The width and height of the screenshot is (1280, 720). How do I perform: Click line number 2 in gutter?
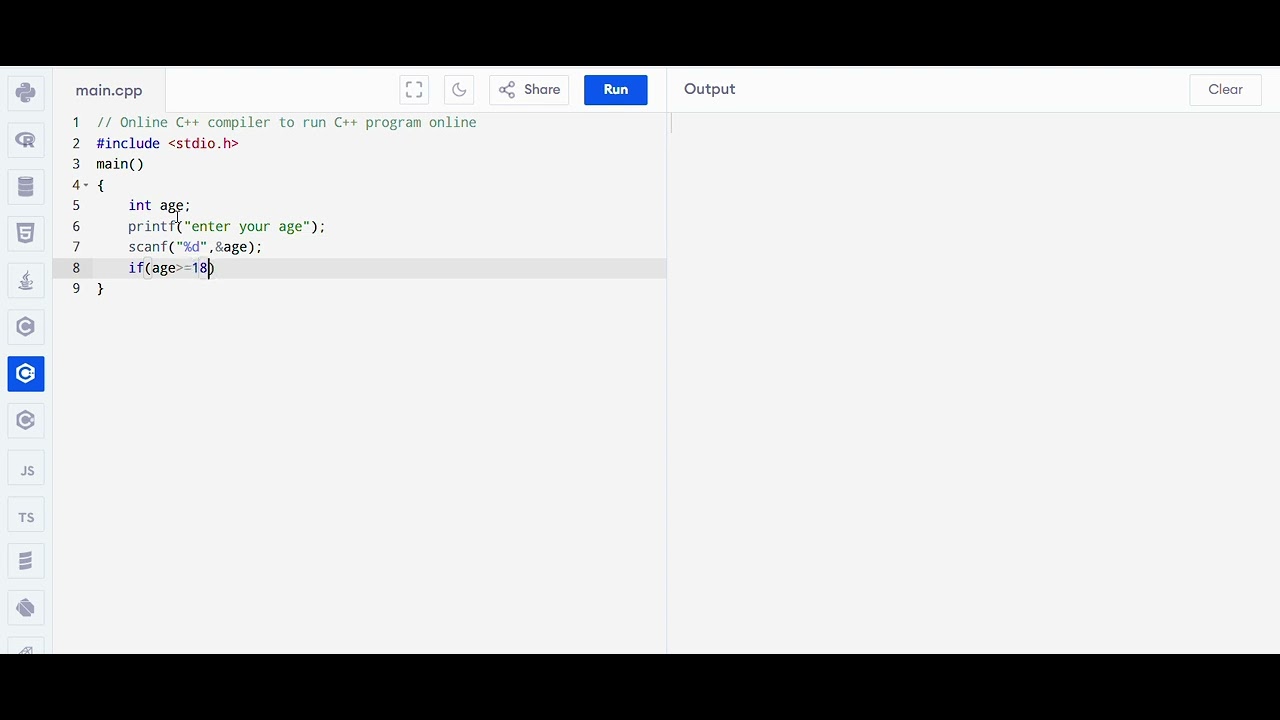coord(75,143)
